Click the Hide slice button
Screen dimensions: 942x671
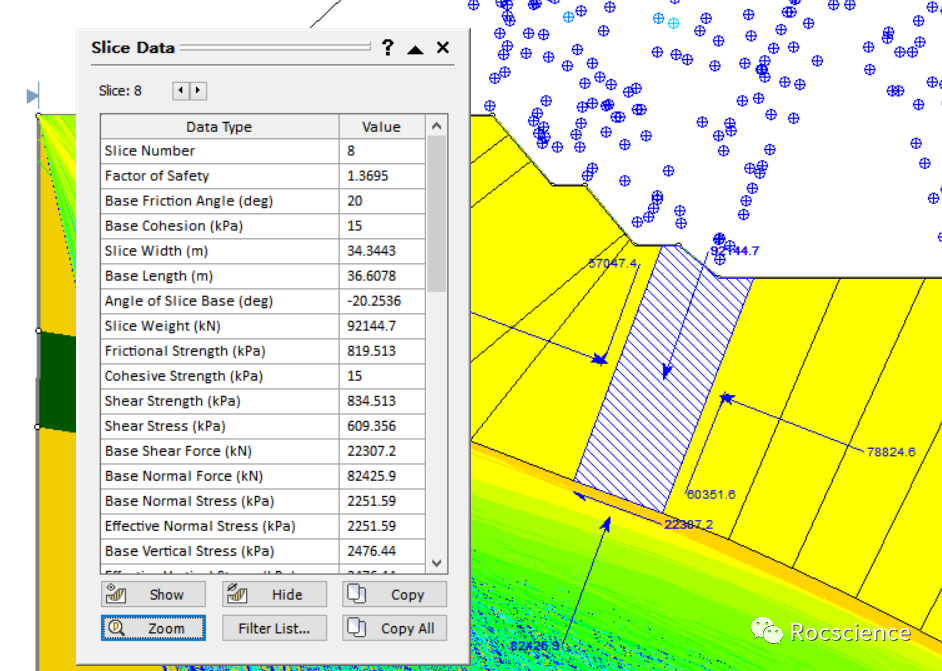click(x=274, y=594)
